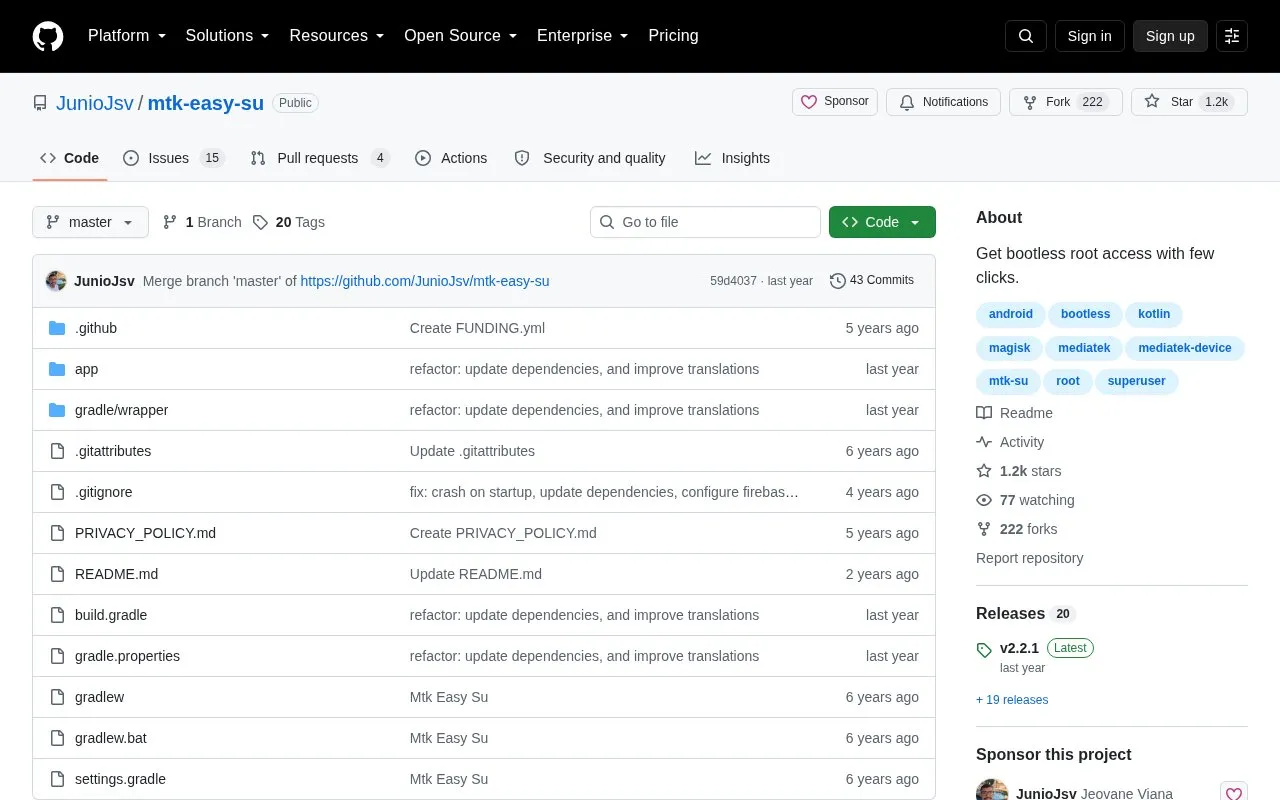Expand the Enterprise menu
The height and width of the screenshot is (800, 1280).
[x=583, y=36]
